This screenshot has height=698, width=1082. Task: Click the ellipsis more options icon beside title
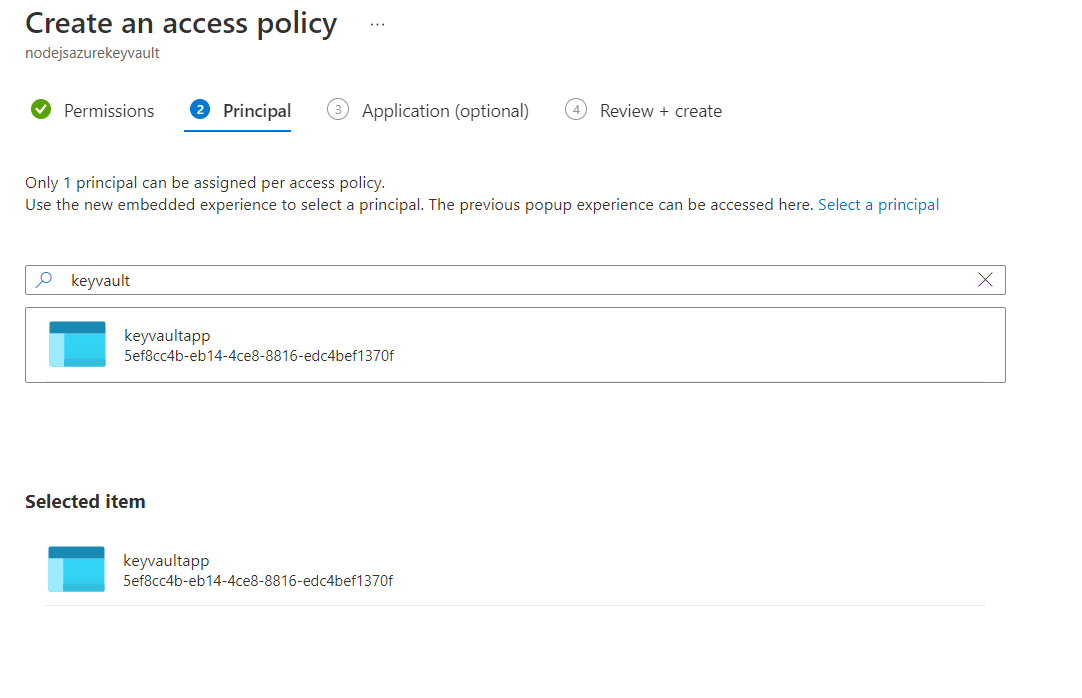coord(377,25)
